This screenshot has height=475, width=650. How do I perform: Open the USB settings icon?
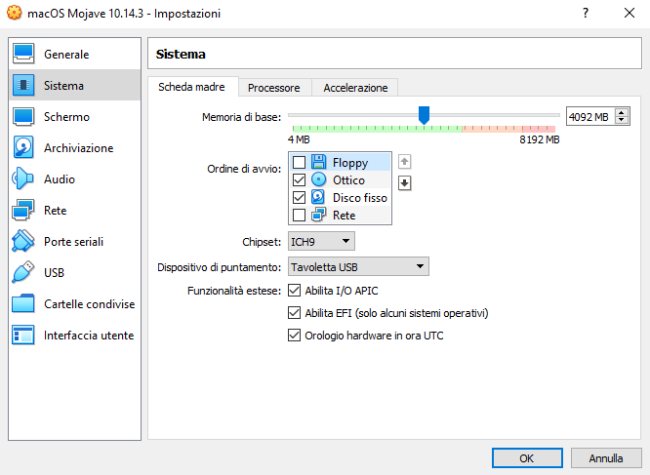point(24,273)
